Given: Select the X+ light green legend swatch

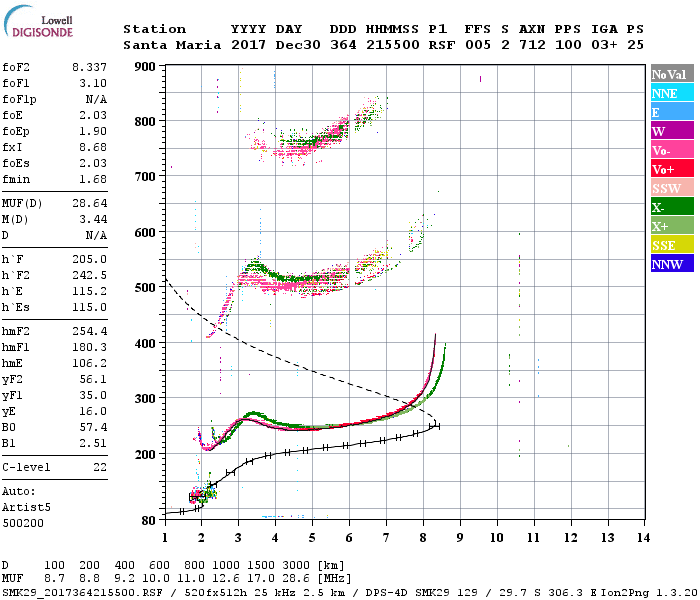Looking at the screenshot, I should coord(672,226).
